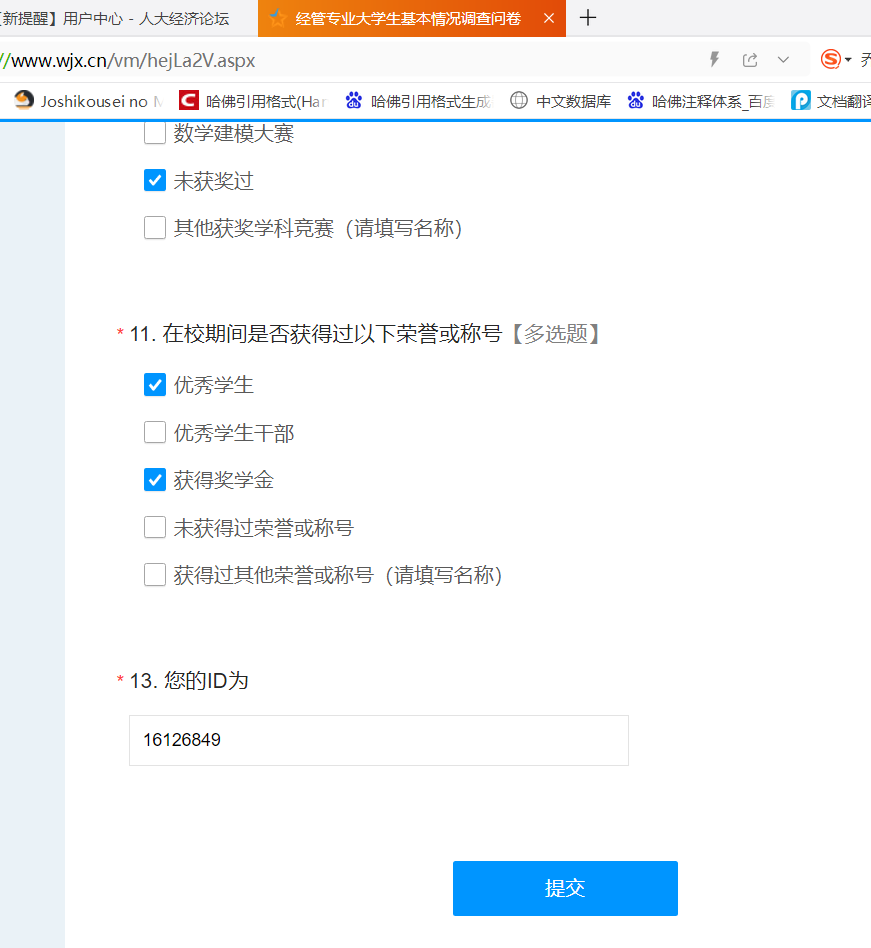Viewport: 871px width, 948px height.
Task: Click the lightning speed-mode icon in address bar
Action: tap(714, 59)
